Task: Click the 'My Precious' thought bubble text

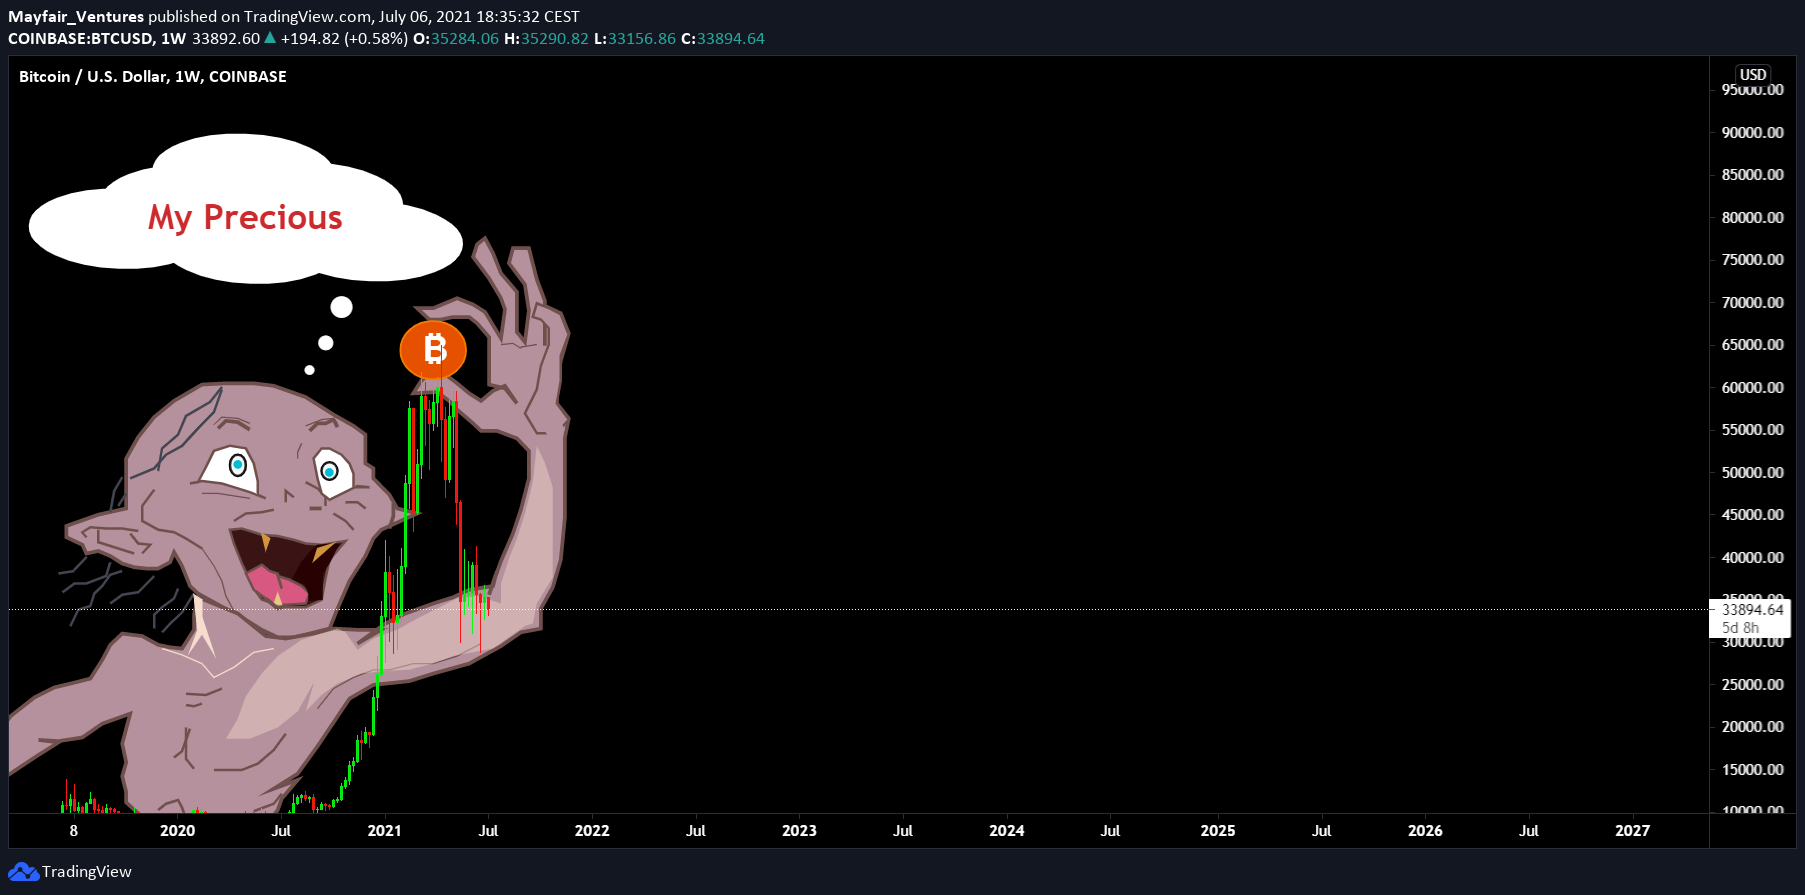Action: click(x=245, y=217)
